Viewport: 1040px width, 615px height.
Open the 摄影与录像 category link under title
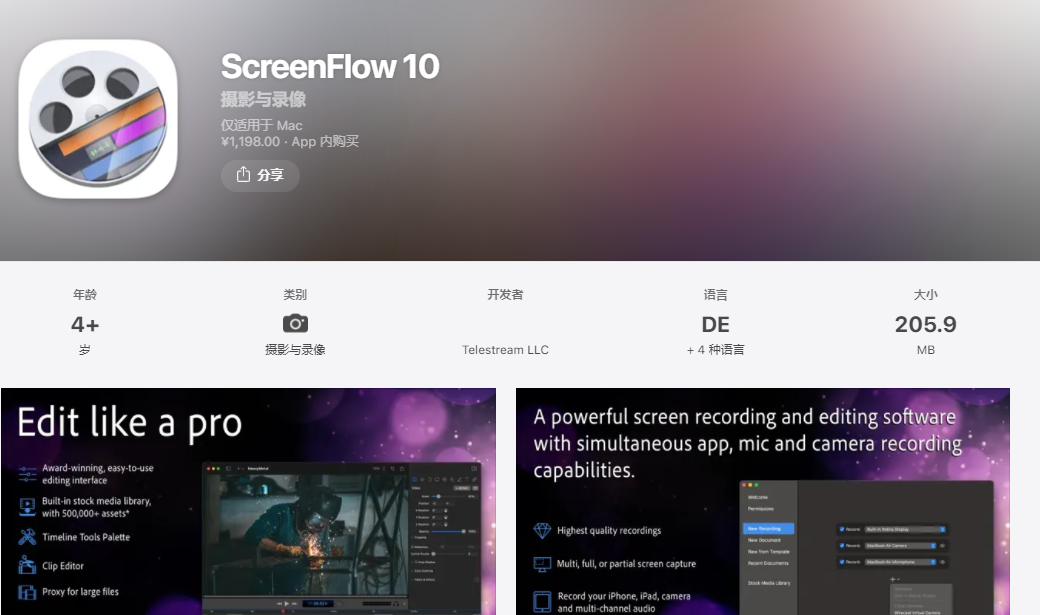(x=263, y=100)
